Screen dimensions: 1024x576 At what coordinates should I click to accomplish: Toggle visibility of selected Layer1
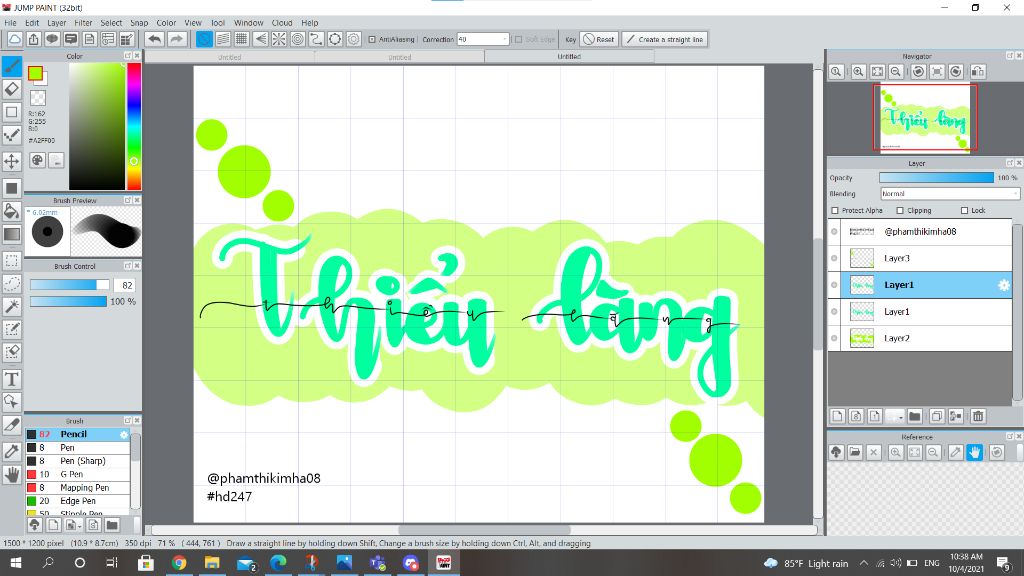click(x=834, y=285)
